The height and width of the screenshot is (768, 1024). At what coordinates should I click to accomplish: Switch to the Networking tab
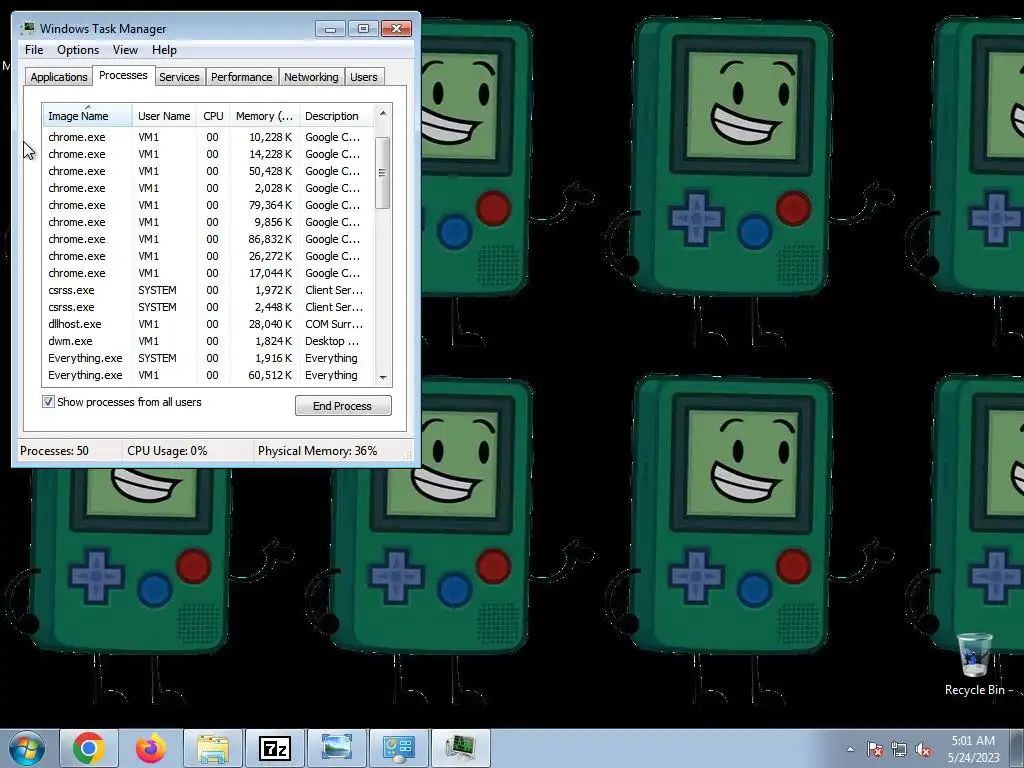(311, 77)
